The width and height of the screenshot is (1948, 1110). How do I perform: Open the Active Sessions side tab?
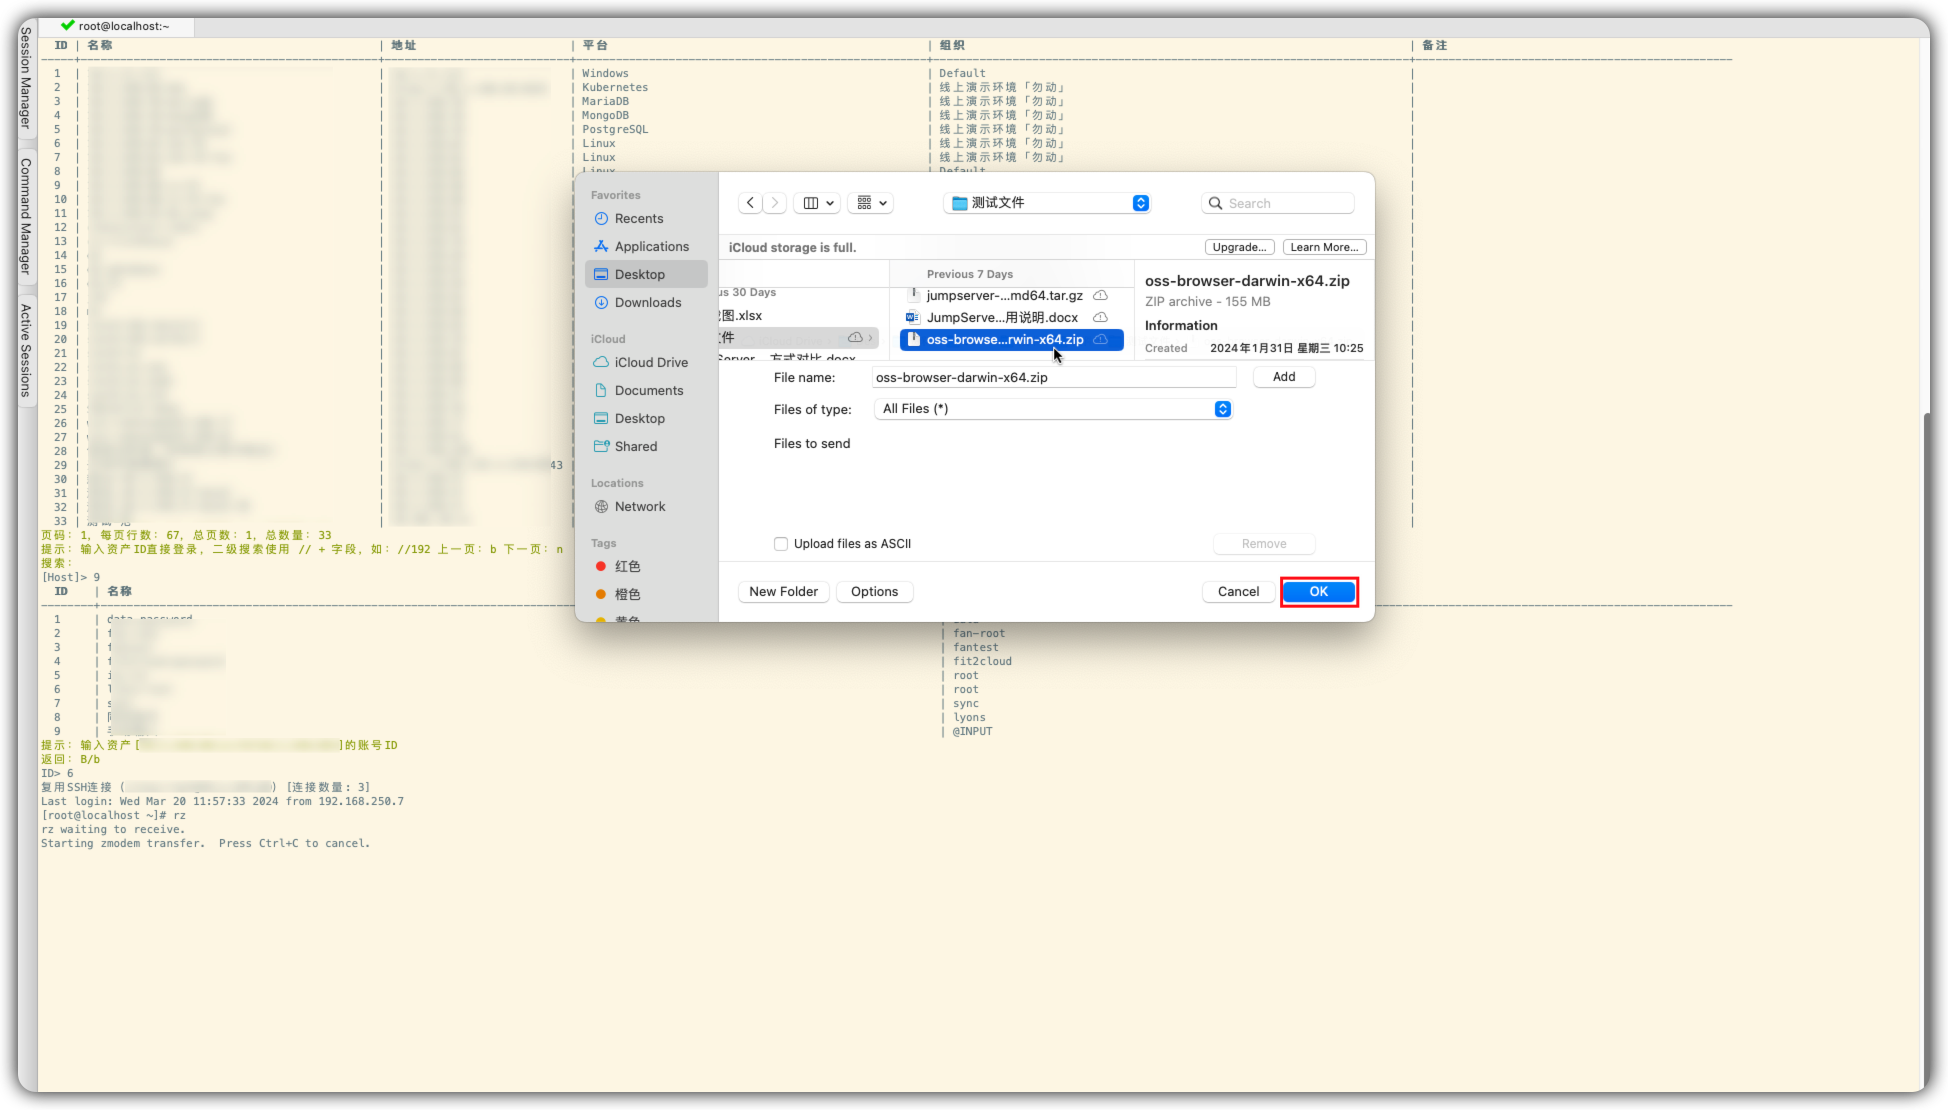pyautogui.click(x=26, y=351)
